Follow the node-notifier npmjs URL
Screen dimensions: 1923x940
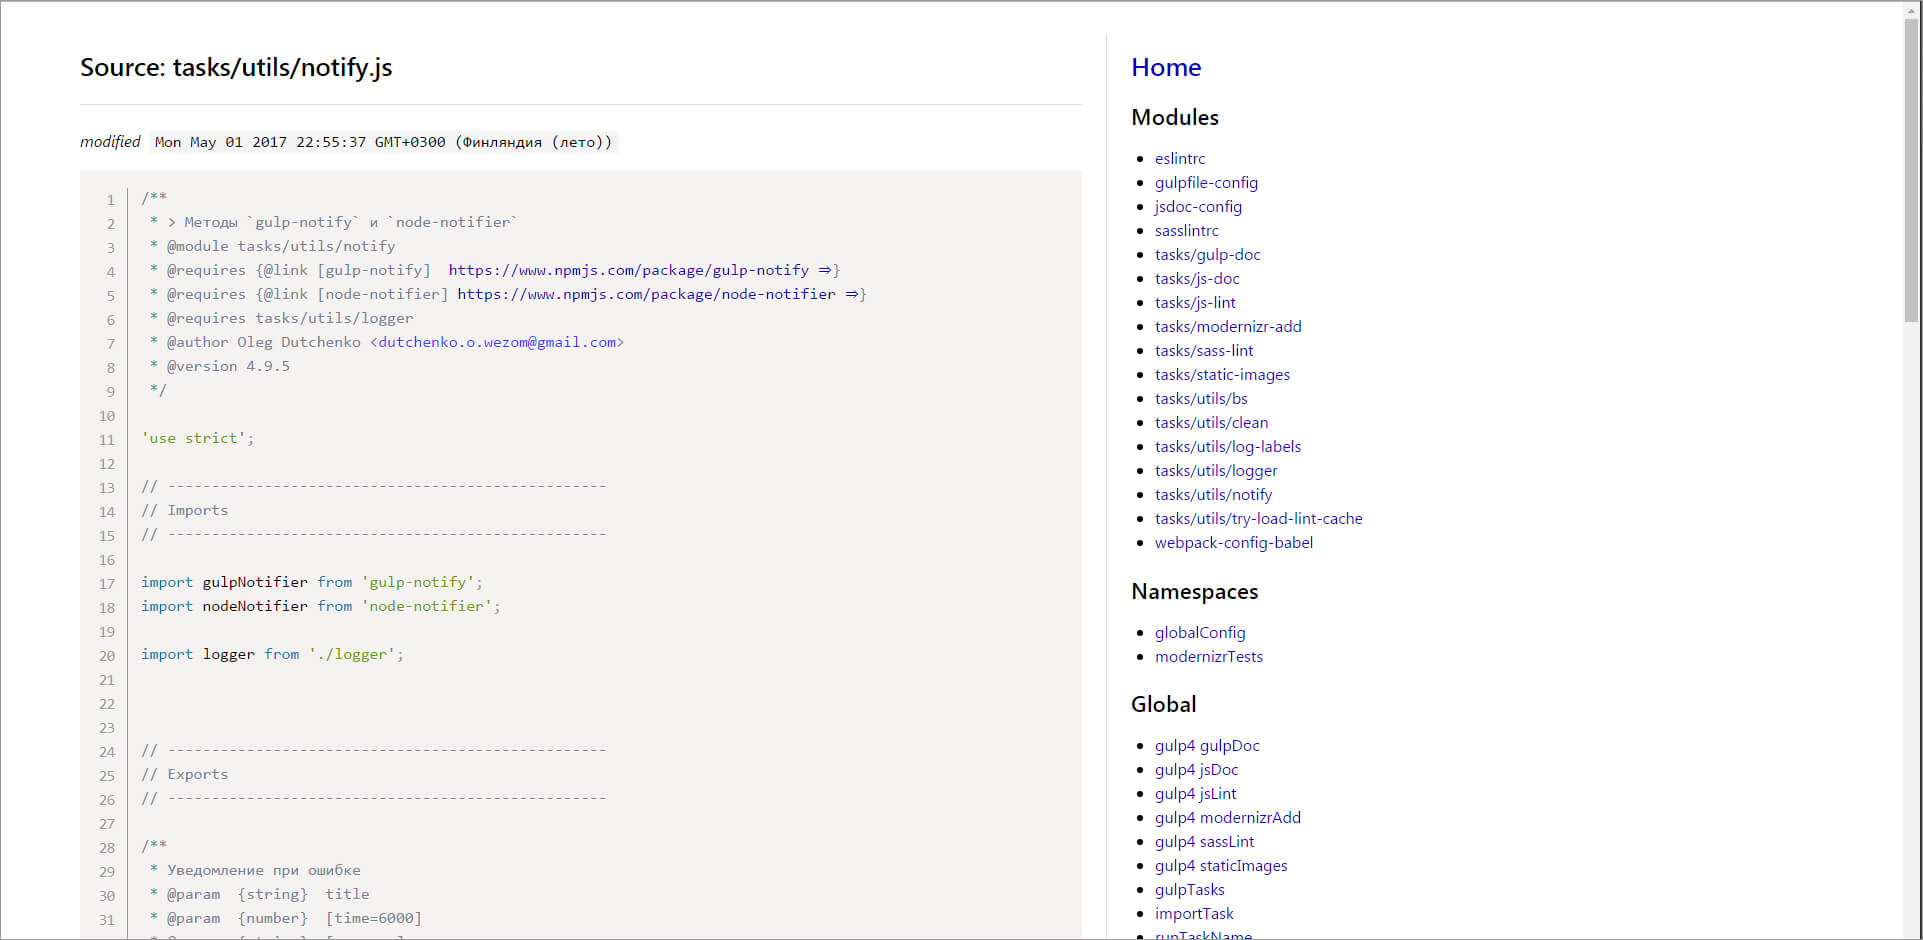(657, 294)
